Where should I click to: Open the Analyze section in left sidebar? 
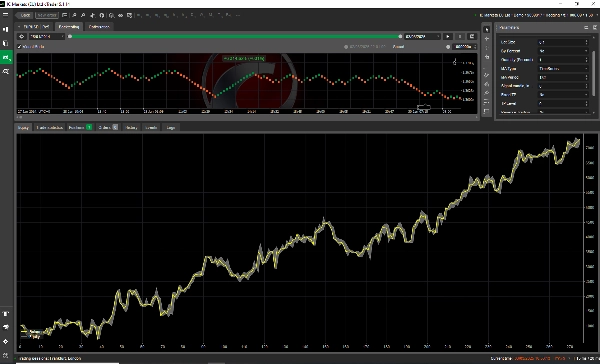[6, 72]
